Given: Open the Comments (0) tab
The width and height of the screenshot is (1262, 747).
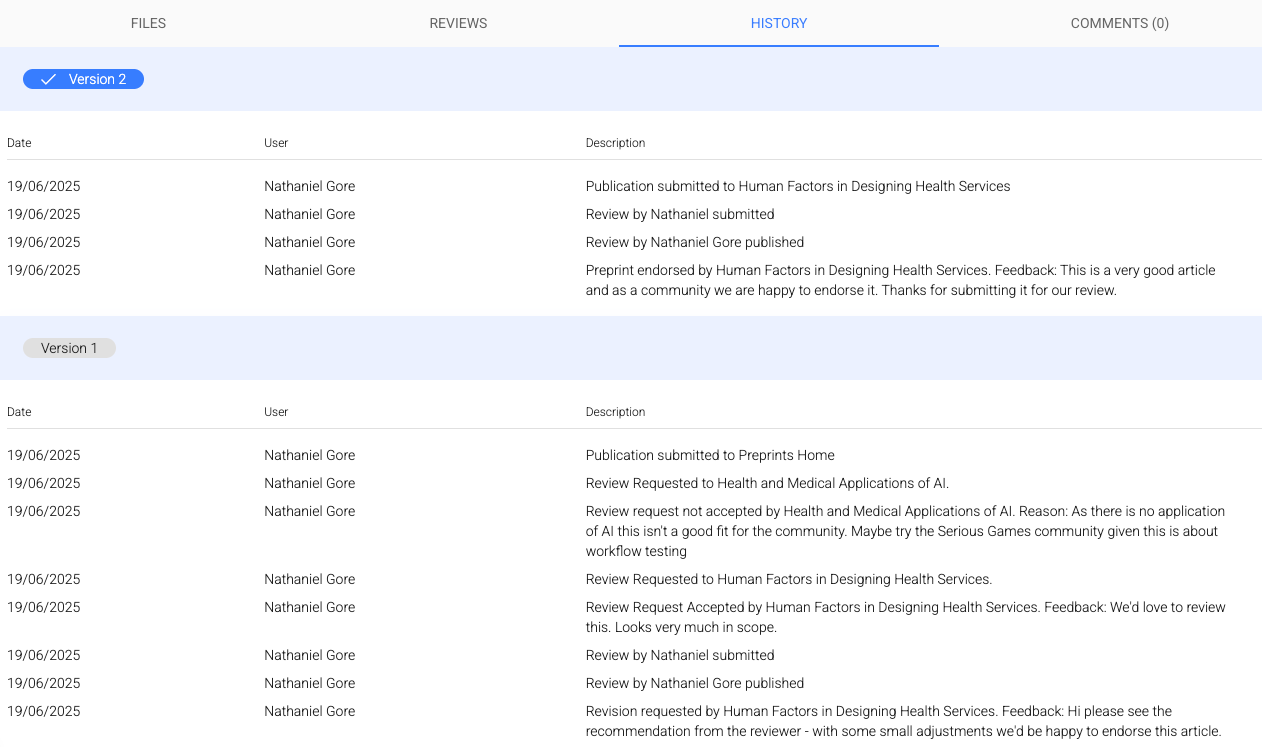Looking at the screenshot, I should (1119, 23).
